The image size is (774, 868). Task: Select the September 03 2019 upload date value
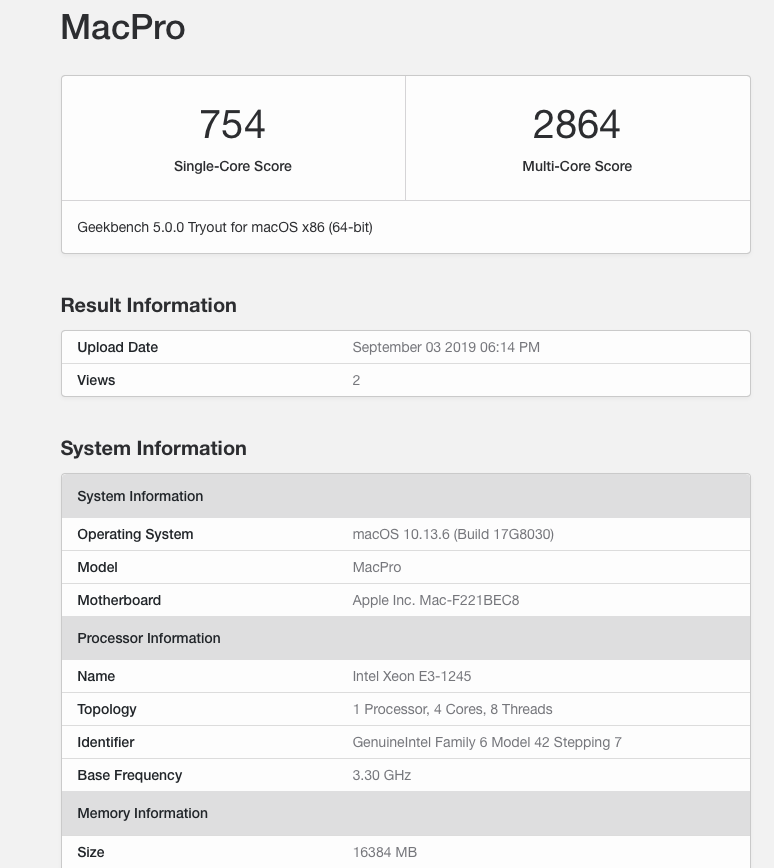[446, 347]
